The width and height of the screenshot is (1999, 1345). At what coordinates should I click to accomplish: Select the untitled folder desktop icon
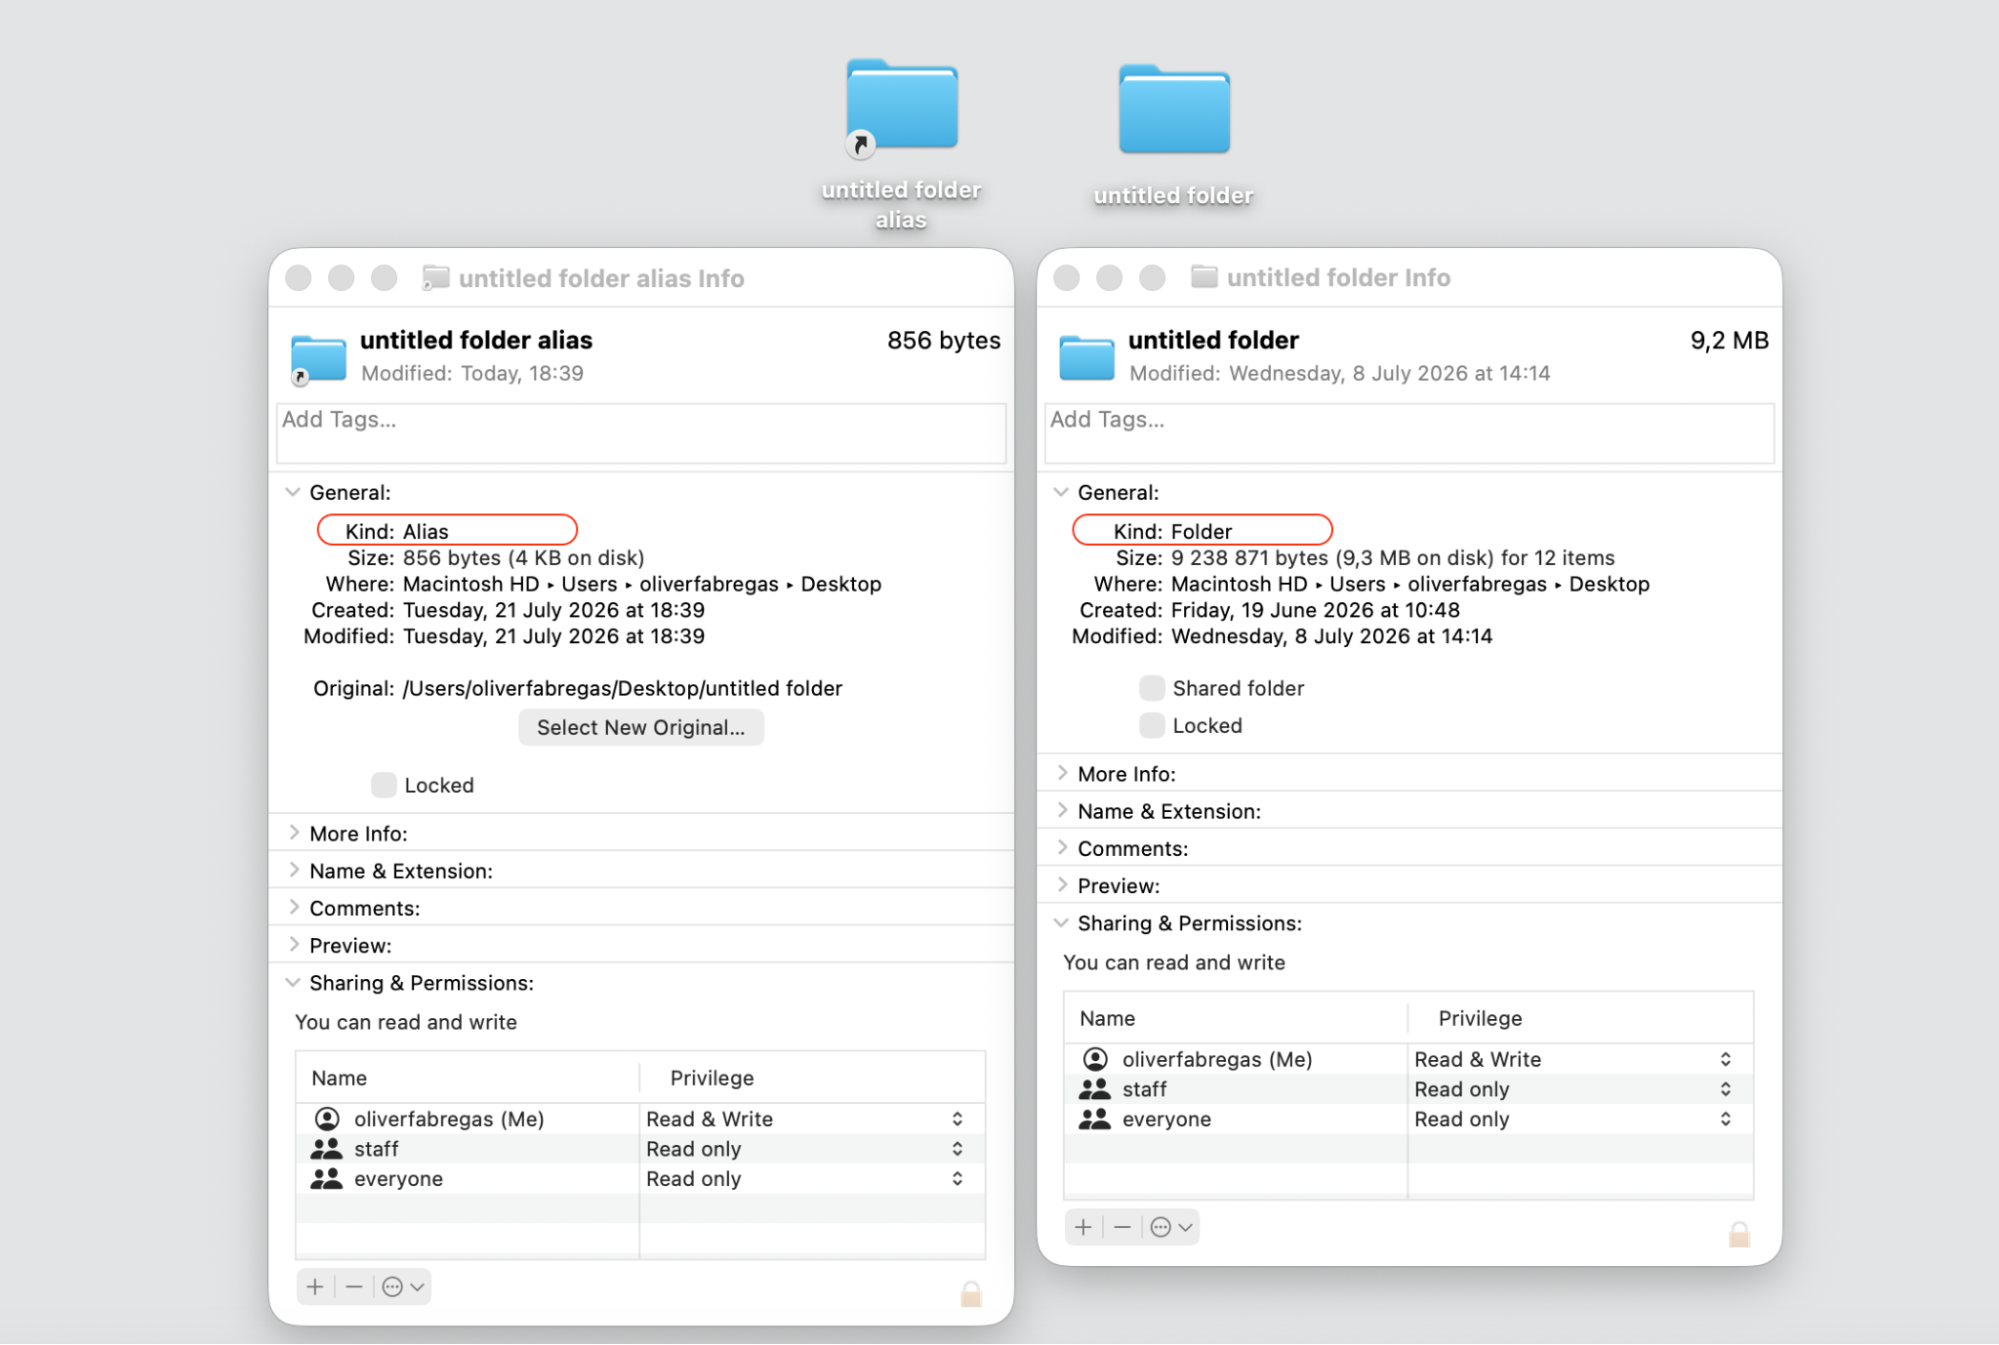(x=1174, y=109)
